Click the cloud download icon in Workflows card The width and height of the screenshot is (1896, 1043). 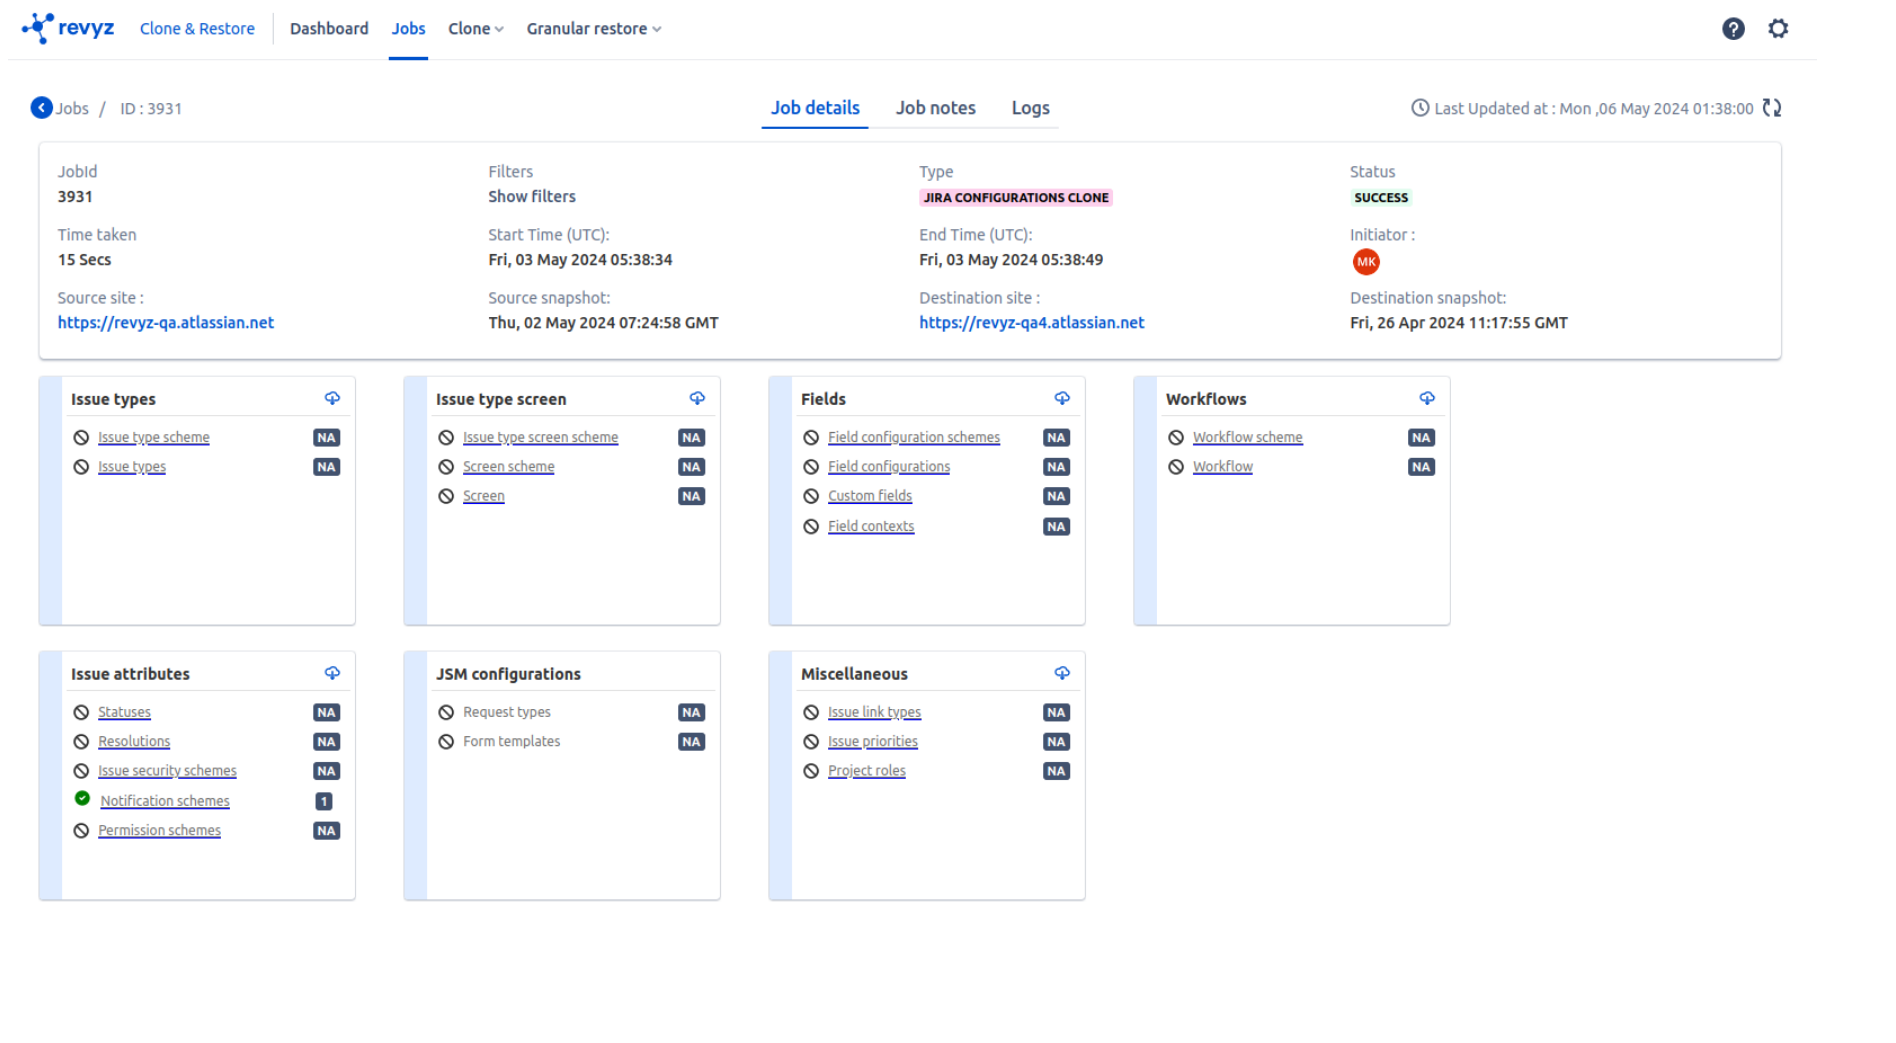(x=1426, y=399)
